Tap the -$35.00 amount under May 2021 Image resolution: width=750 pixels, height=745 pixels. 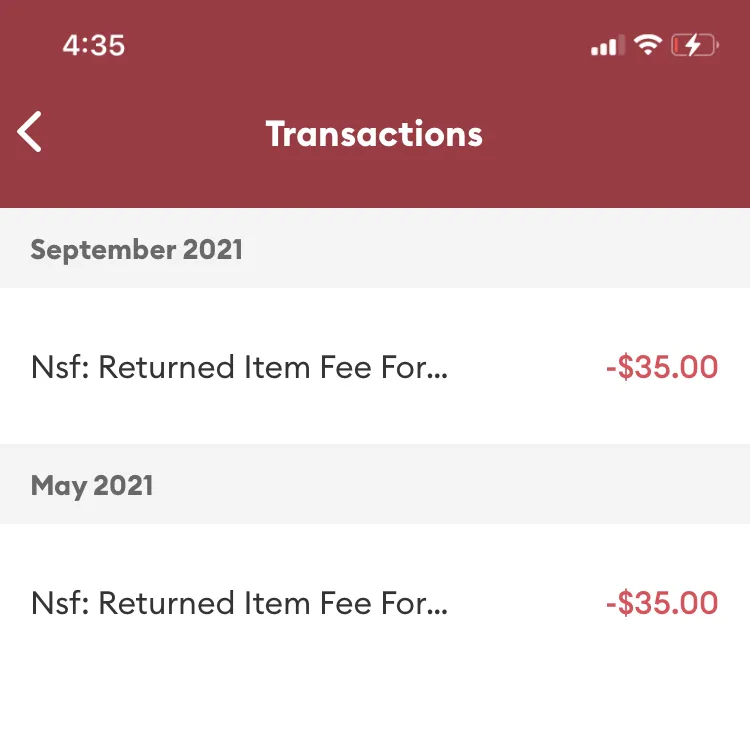tap(662, 603)
